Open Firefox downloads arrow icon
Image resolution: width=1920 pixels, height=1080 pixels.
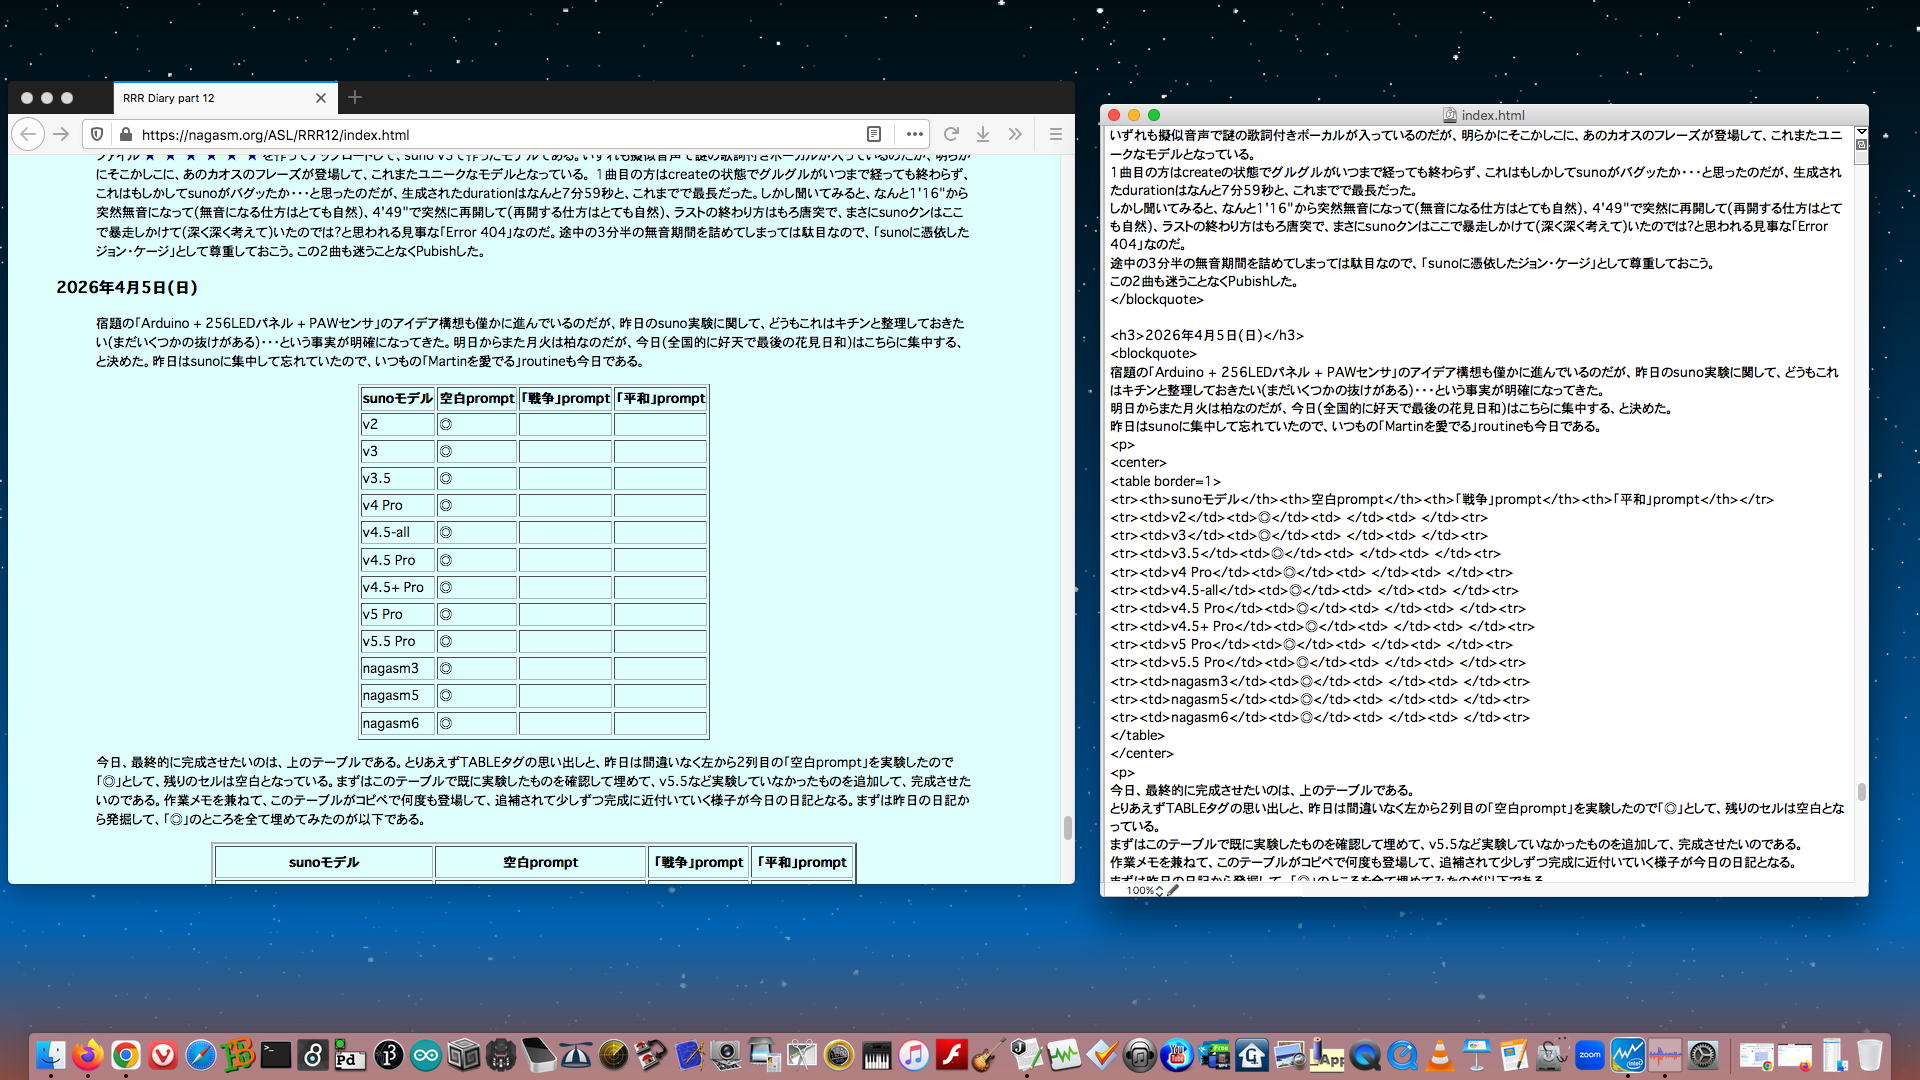[983, 134]
